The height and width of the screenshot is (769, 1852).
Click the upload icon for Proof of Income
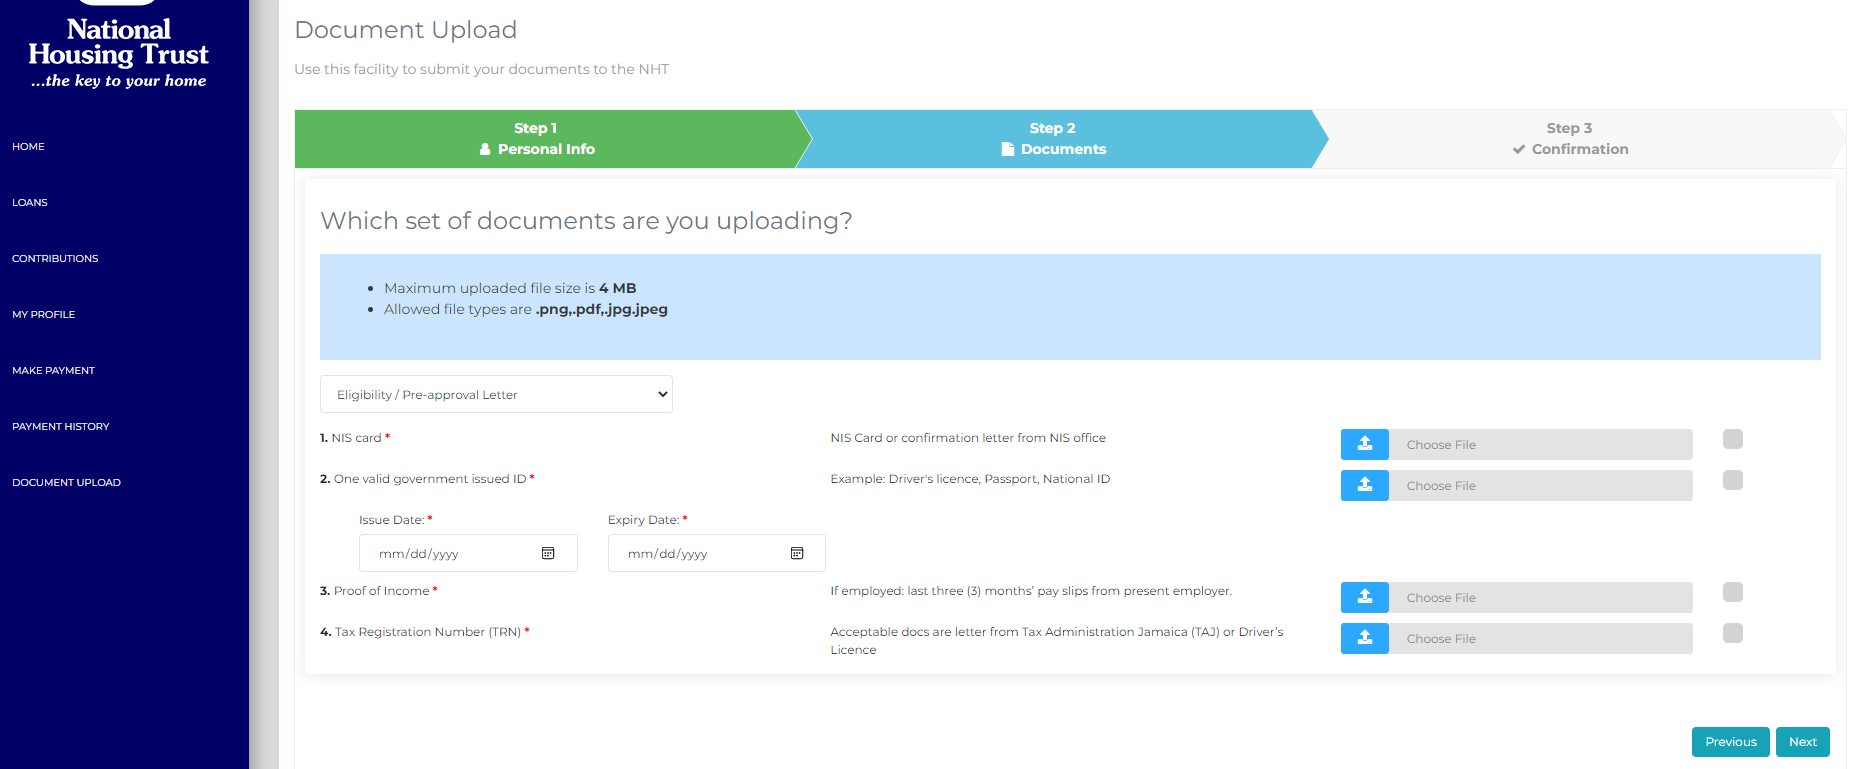(x=1364, y=597)
